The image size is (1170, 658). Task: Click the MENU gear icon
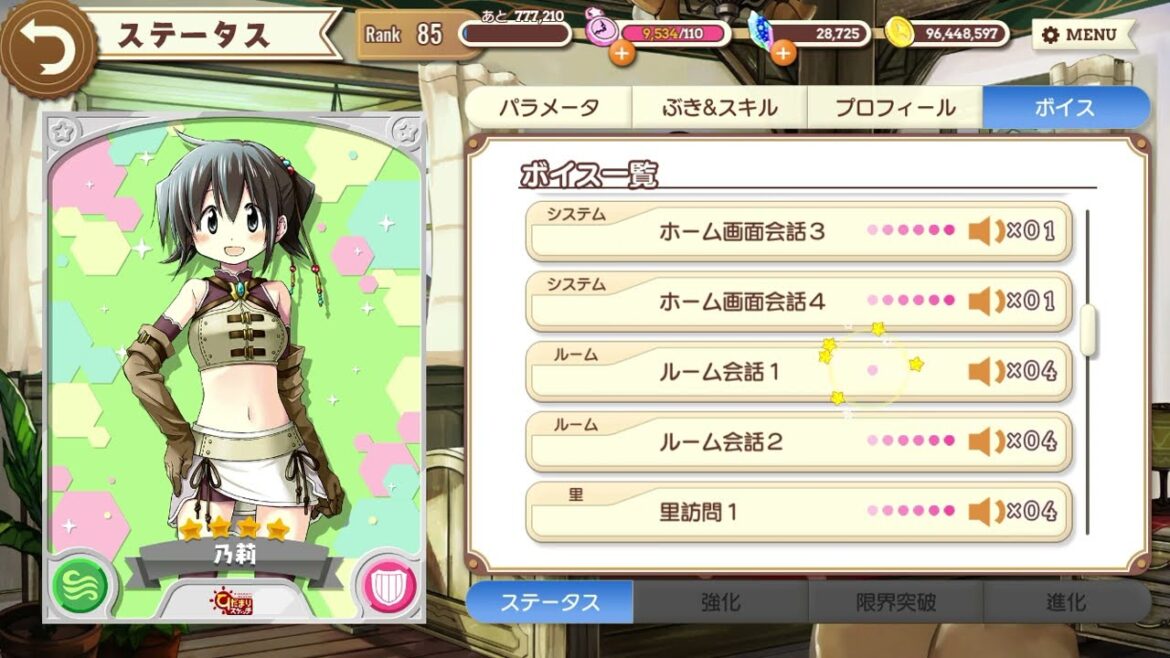(1051, 35)
